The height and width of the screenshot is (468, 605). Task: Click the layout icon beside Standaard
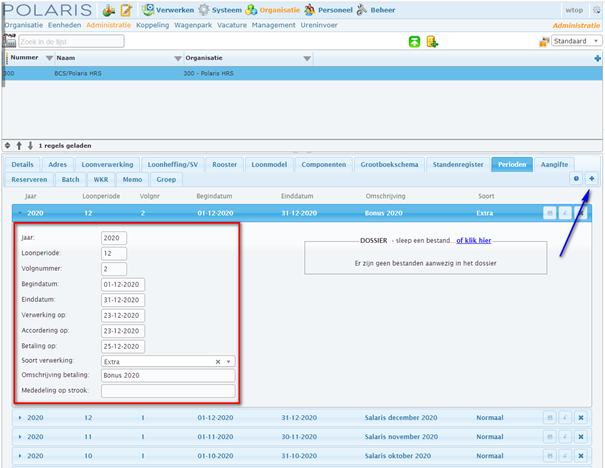(544, 42)
